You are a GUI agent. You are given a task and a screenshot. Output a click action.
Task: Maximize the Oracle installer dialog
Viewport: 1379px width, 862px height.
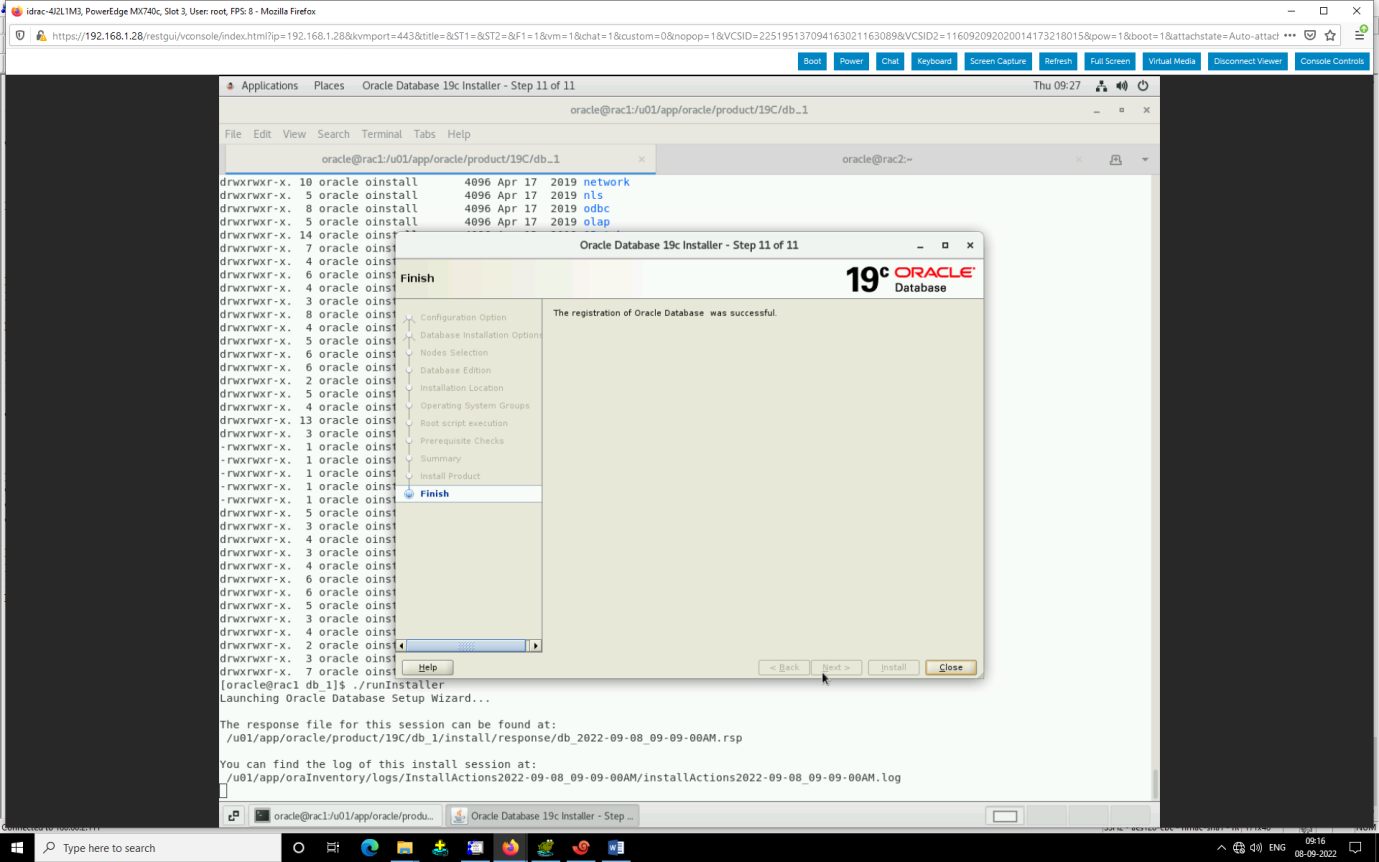(x=945, y=245)
